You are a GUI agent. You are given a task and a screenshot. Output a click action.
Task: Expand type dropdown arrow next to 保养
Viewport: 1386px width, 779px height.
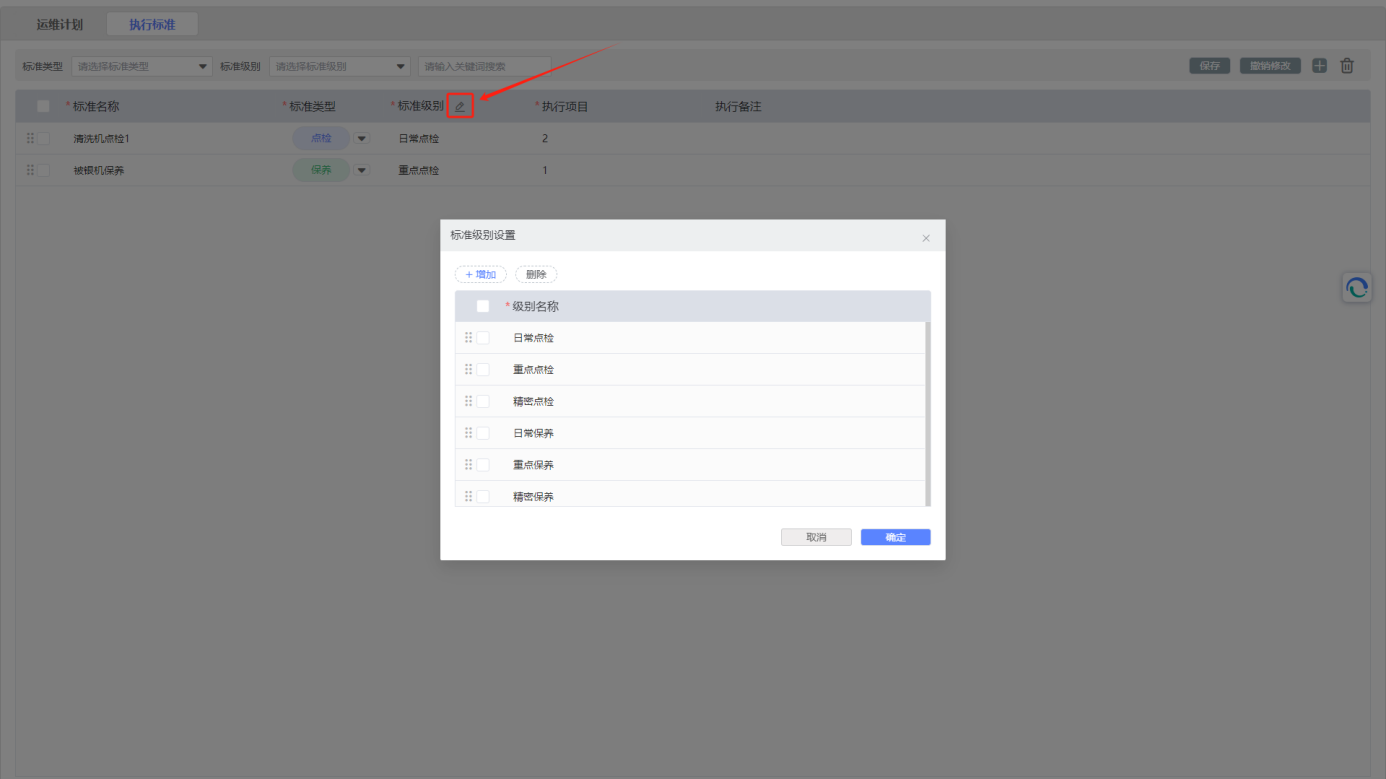(362, 171)
